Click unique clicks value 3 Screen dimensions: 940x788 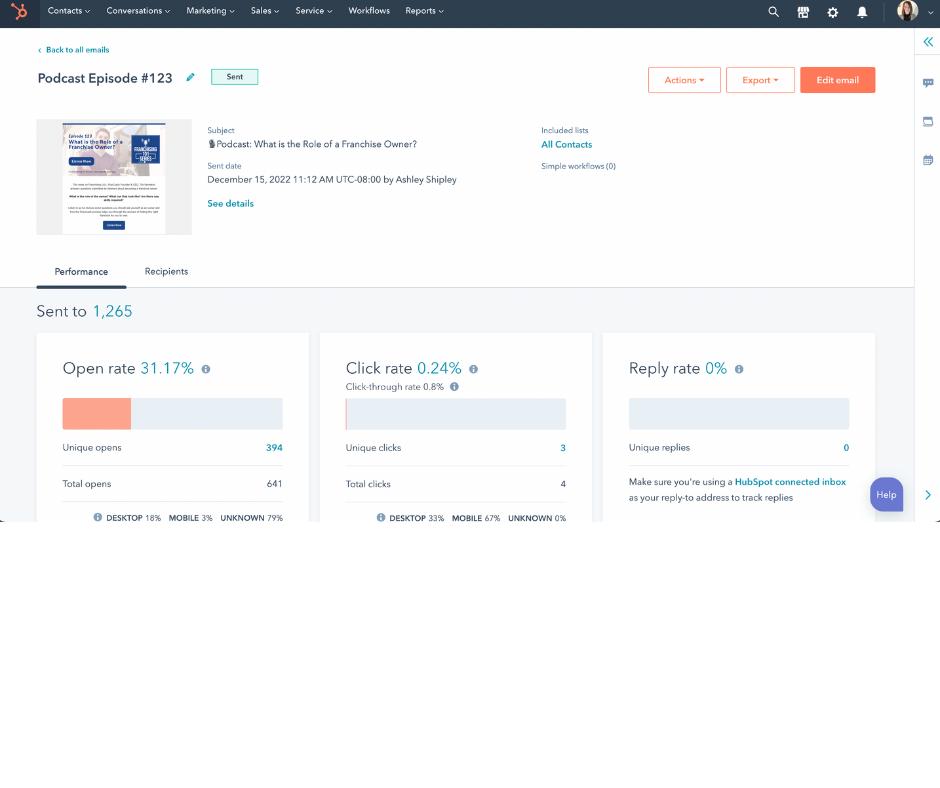(x=563, y=448)
